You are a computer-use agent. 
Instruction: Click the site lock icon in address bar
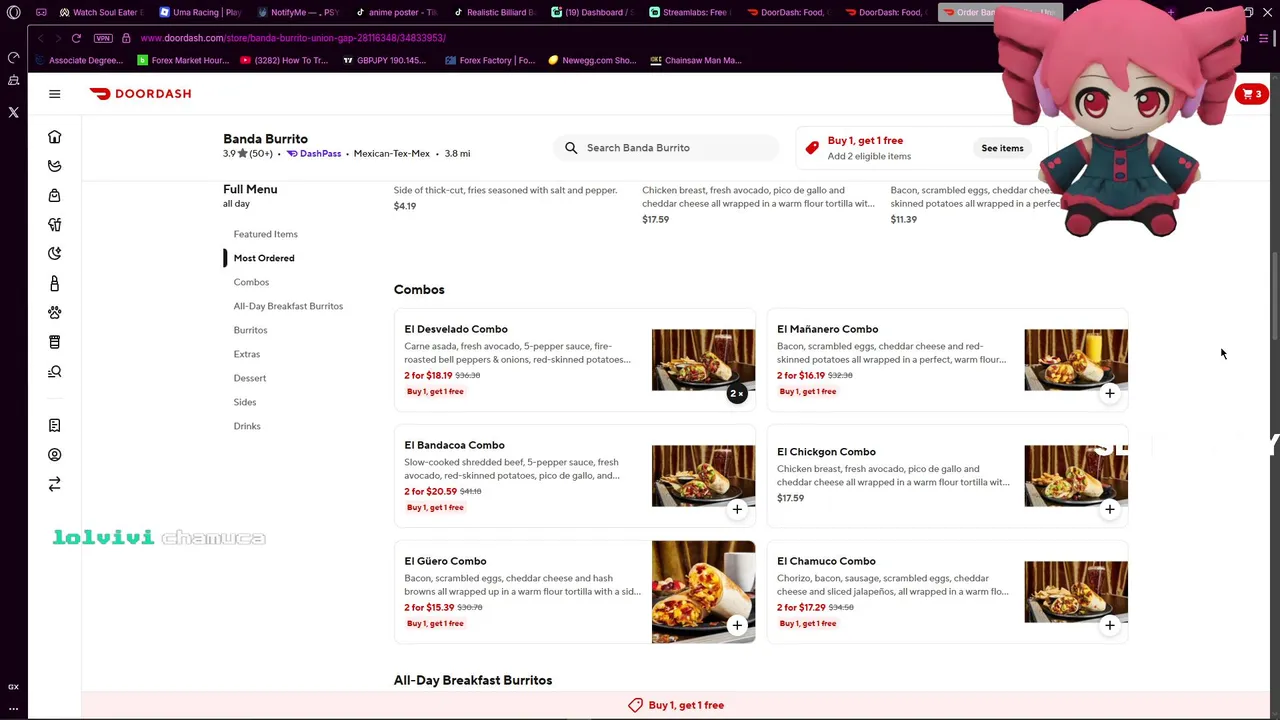126,38
